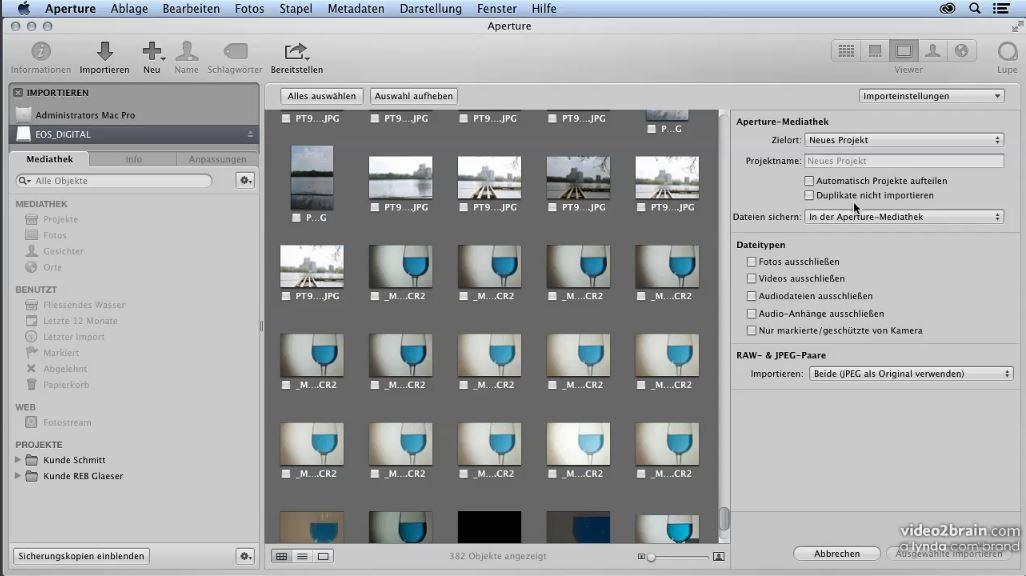Open the Bearbeiten menu
The height and width of the screenshot is (576, 1026).
[191, 9]
